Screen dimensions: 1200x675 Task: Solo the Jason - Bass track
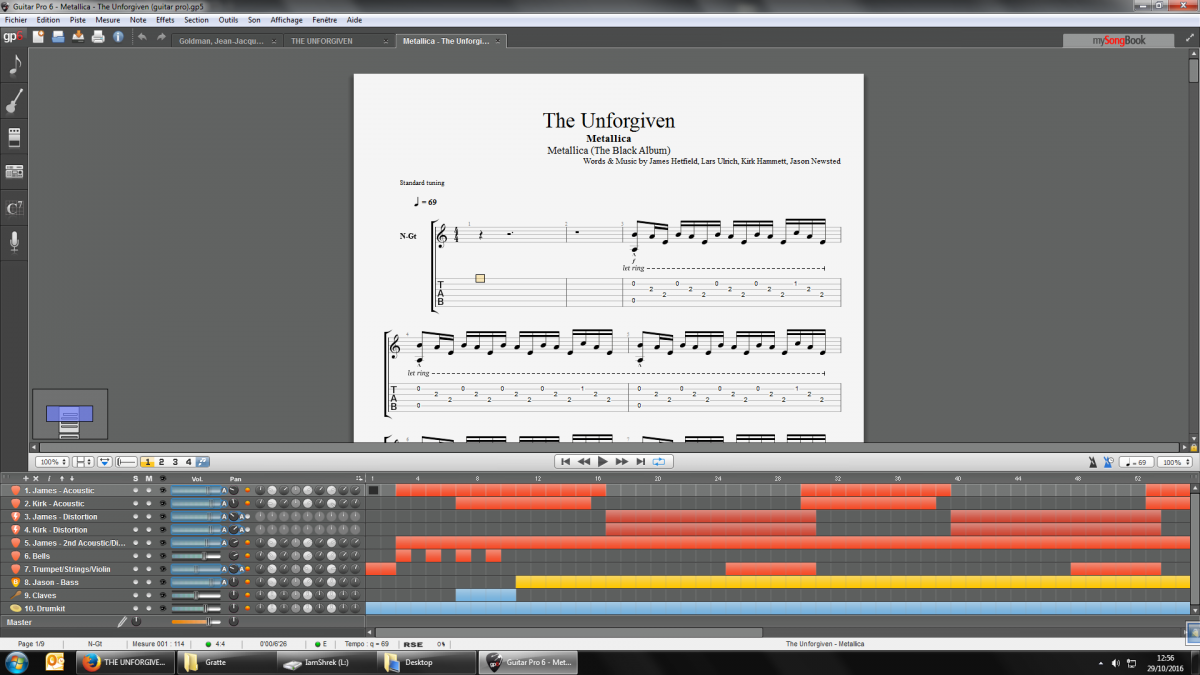coord(136,582)
